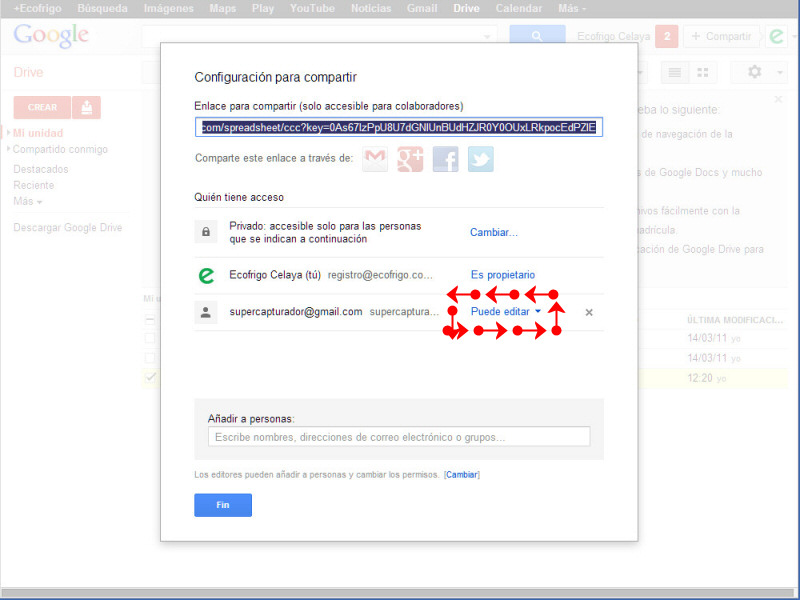Expand Compartido conmigo tree item
This screenshot has width=800, height=600.
click(x=8, y=149)
